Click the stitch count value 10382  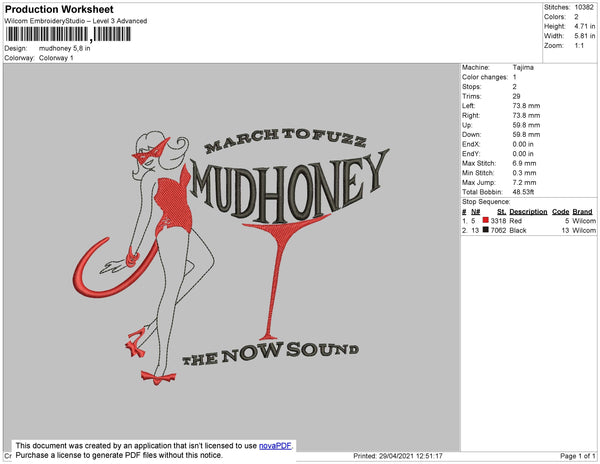click(x=584, y=7)
